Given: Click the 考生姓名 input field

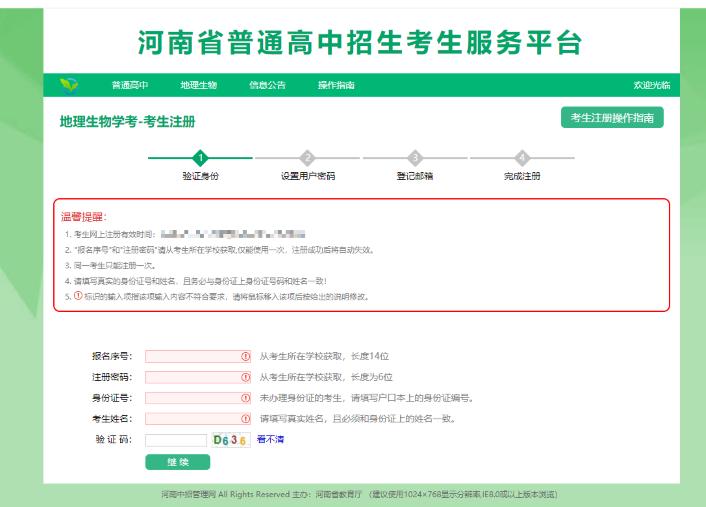Looking at the screenshot, I should [198, 419].
